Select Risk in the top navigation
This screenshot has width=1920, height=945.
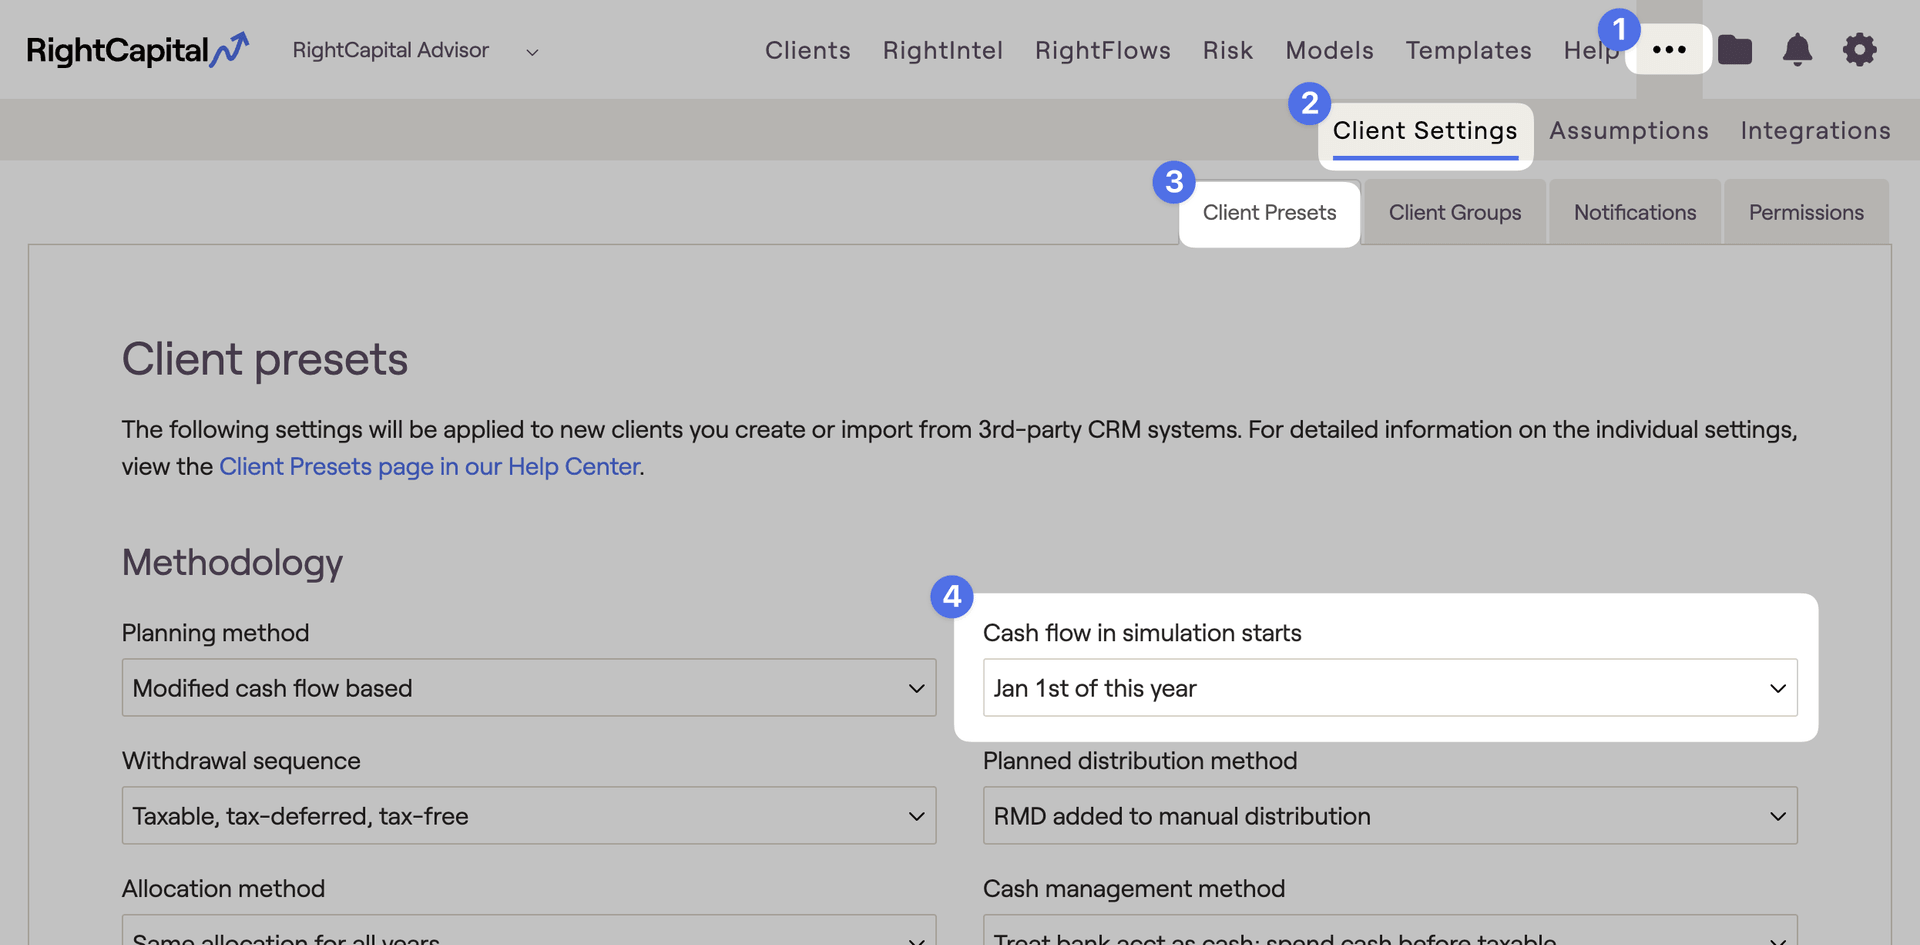[1228, 50]
